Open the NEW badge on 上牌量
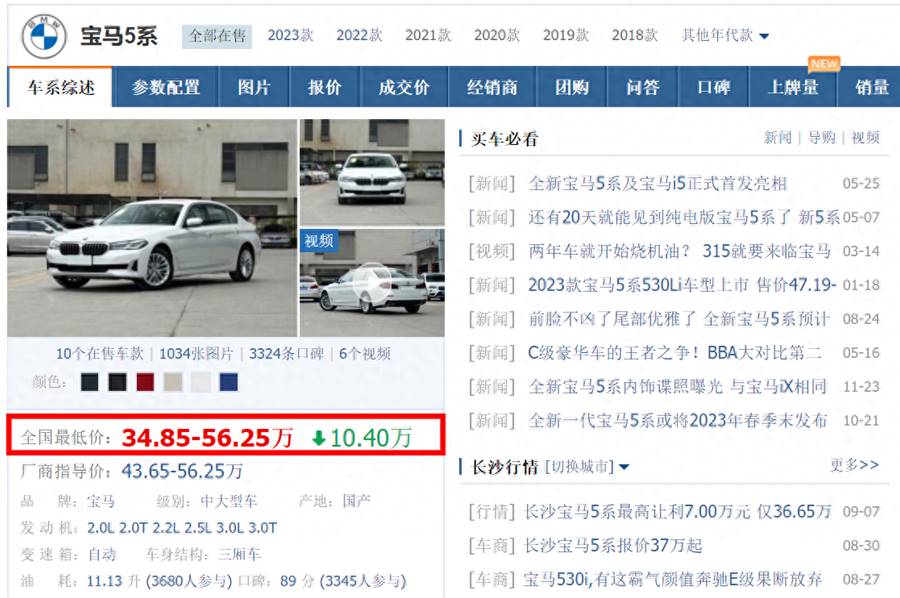 point(824,64)
